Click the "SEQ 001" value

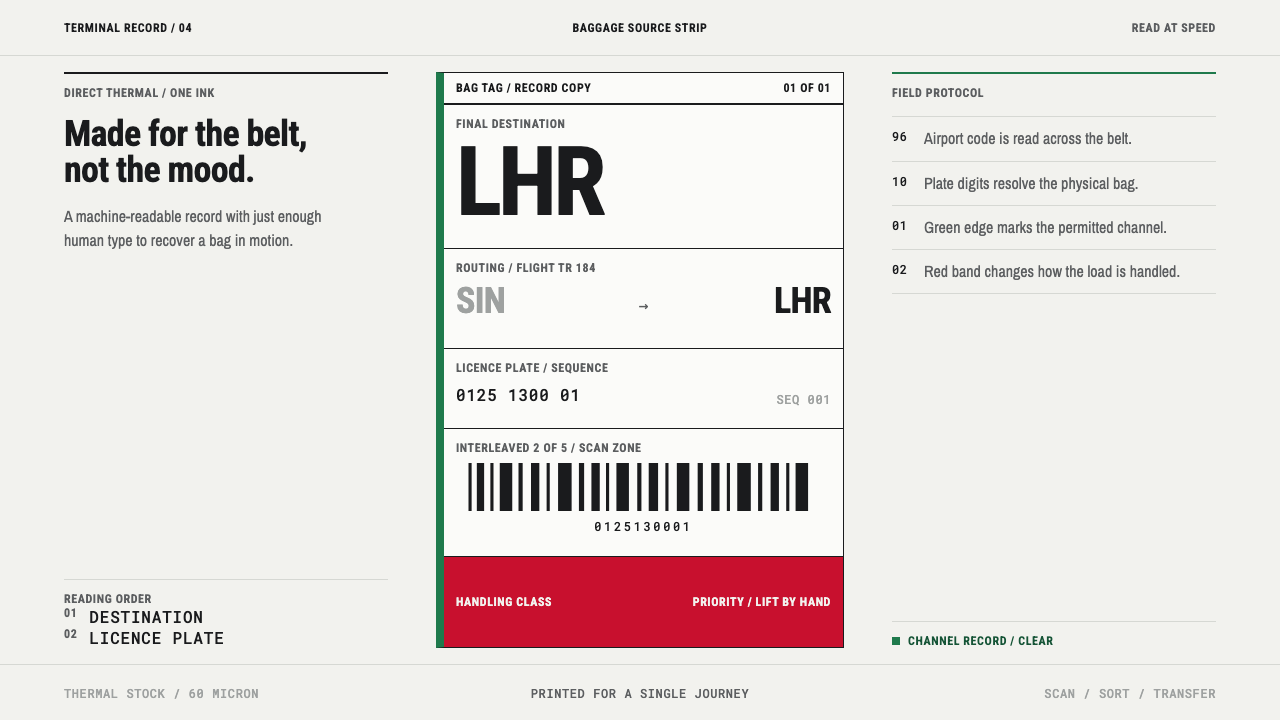pyautogui.click(x=803, y=400)
